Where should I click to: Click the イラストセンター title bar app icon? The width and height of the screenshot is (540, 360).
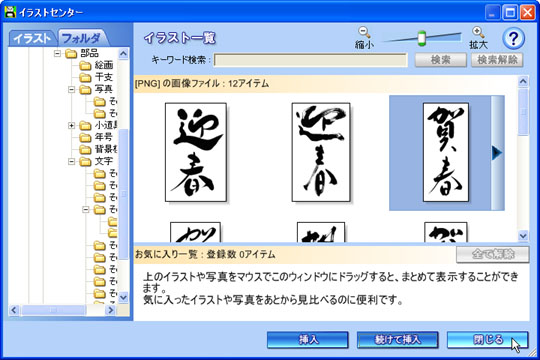click(x=10, y=12)
